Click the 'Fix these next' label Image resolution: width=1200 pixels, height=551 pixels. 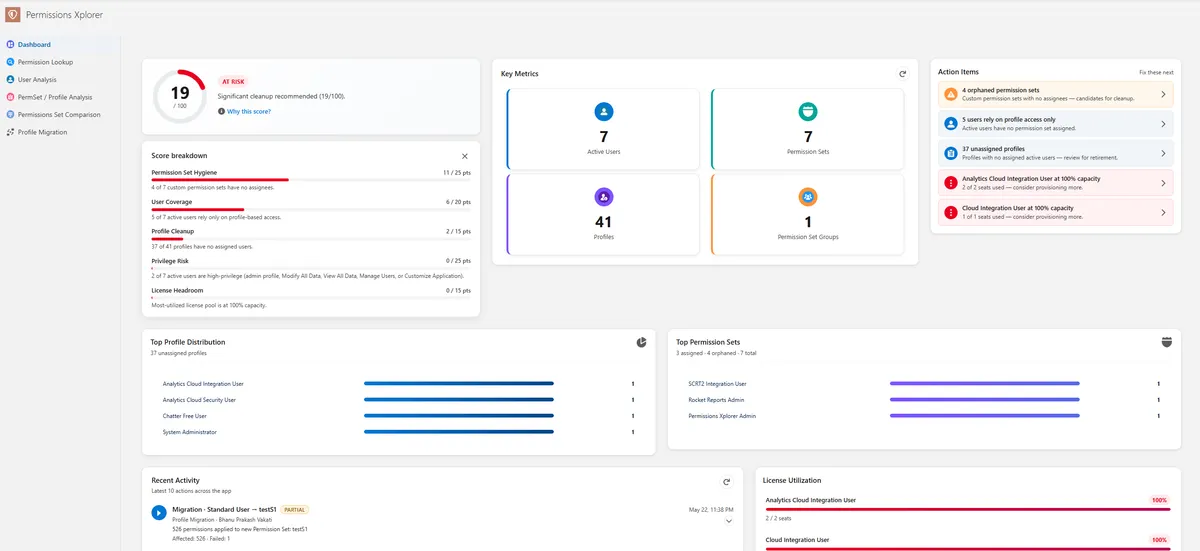(x=1156, y=73)
